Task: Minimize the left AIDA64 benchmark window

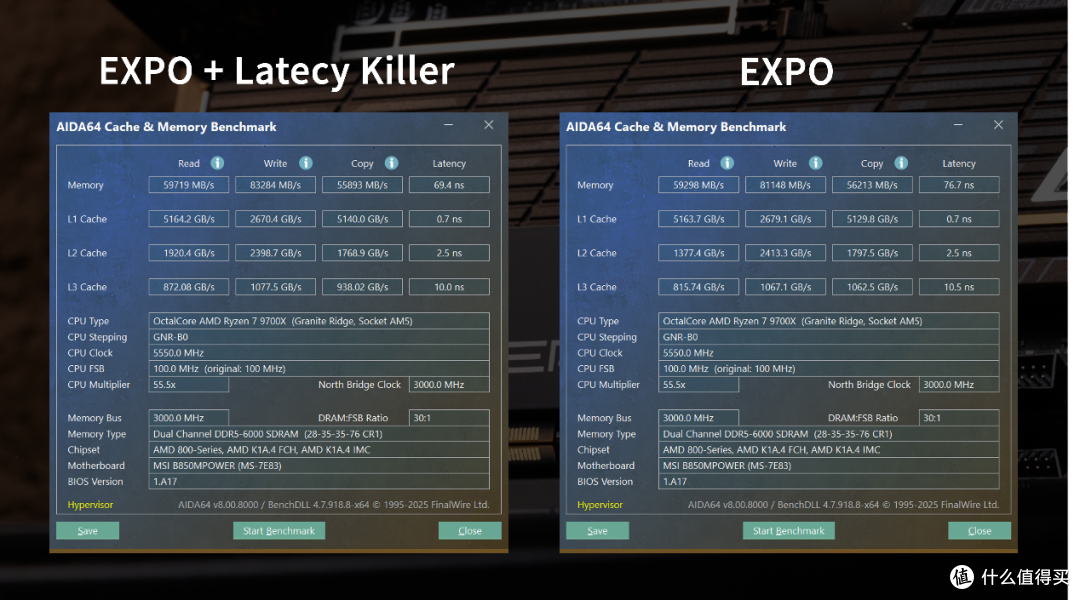Action: click(448, 125)
